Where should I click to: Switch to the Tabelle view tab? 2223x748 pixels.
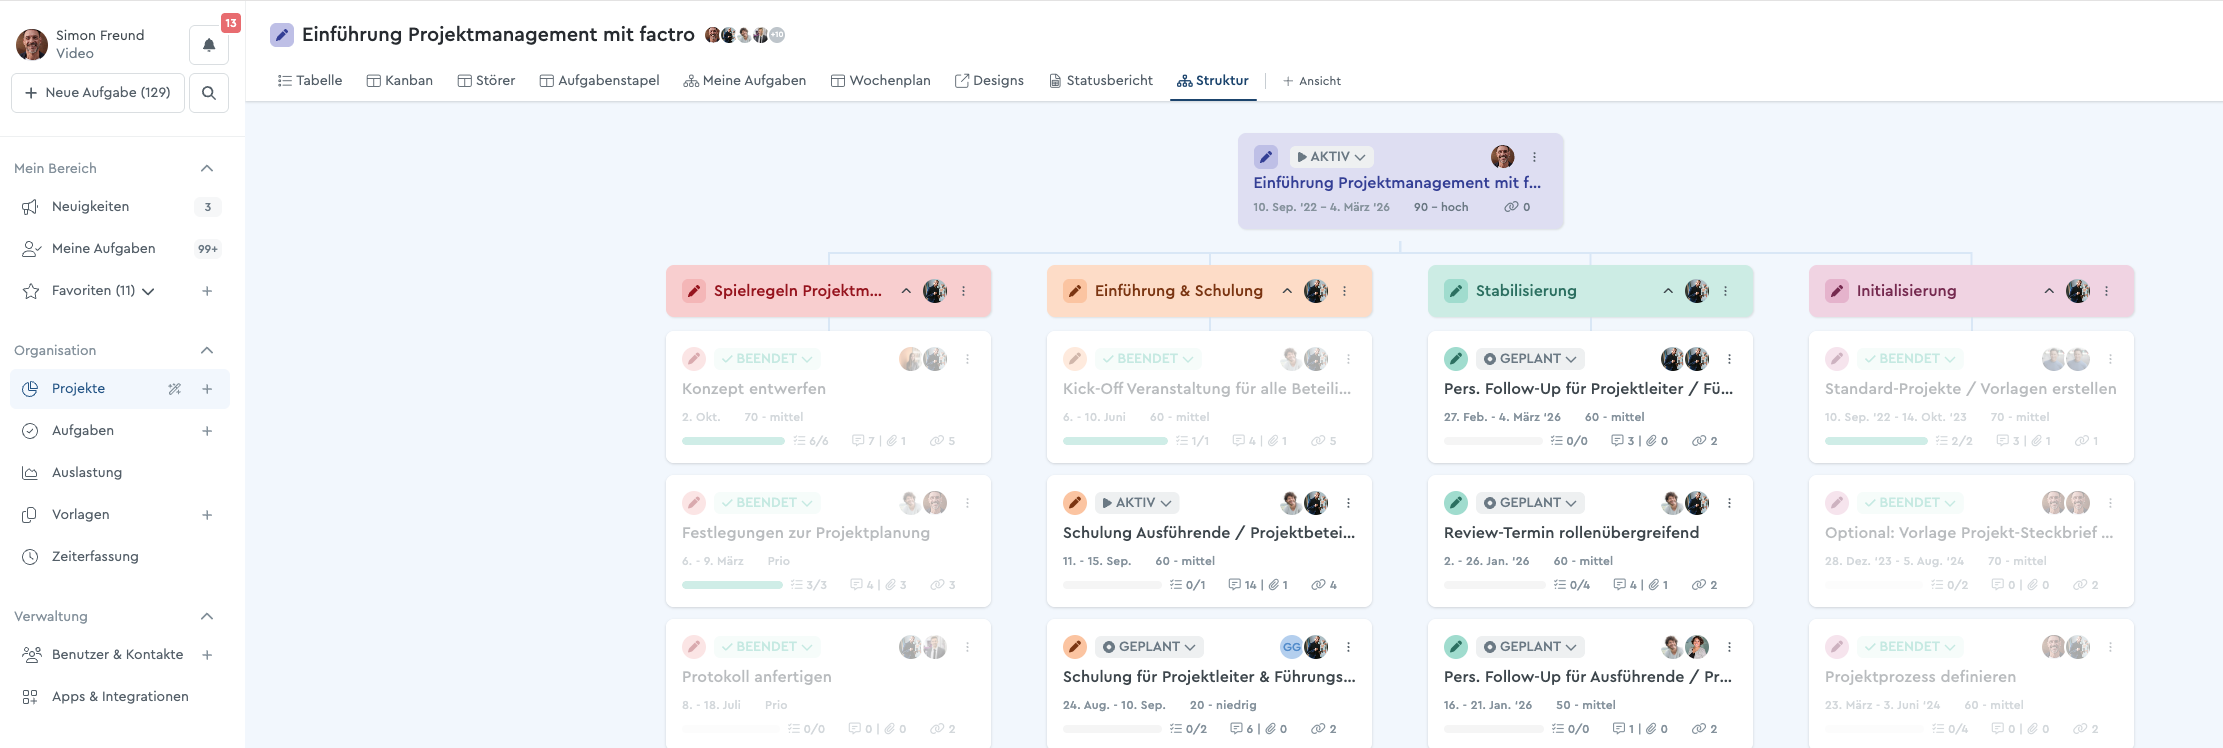pyautogui.click(x=310, y=81)
